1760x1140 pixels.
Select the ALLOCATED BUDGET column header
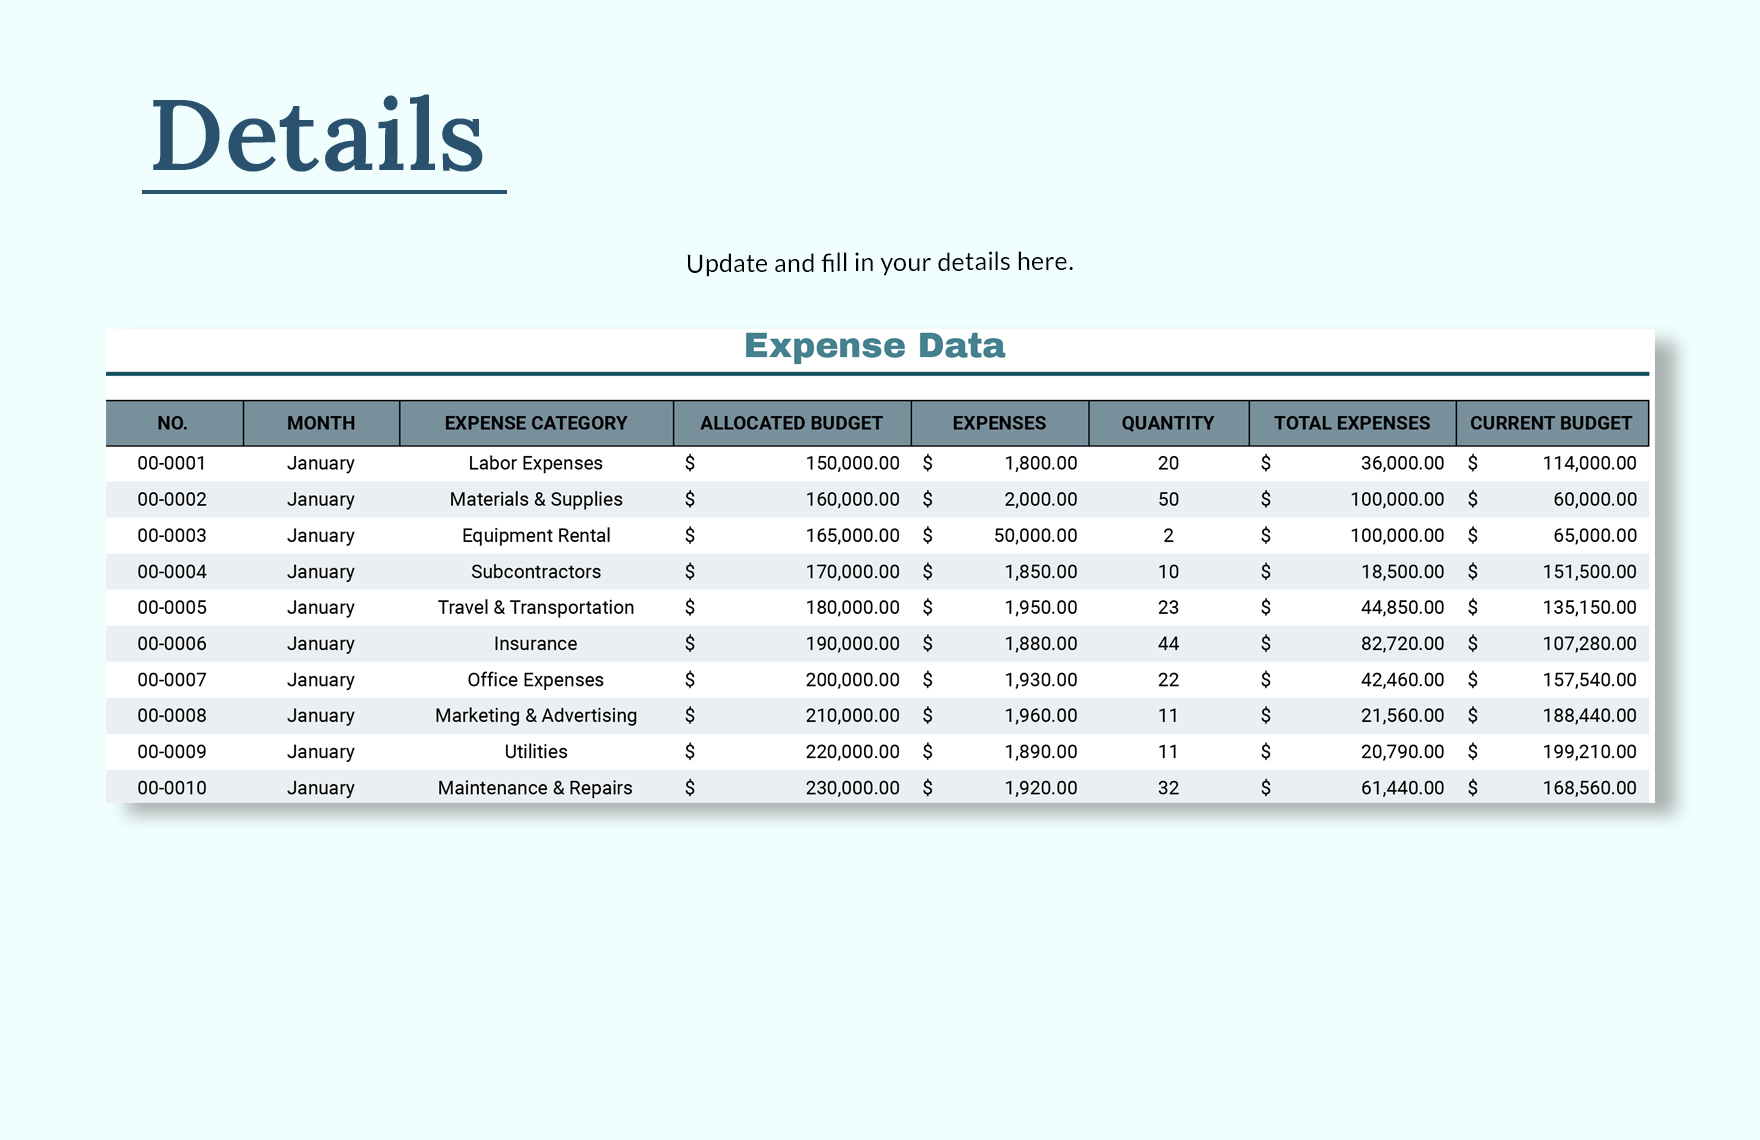click(x=791, y=422)
